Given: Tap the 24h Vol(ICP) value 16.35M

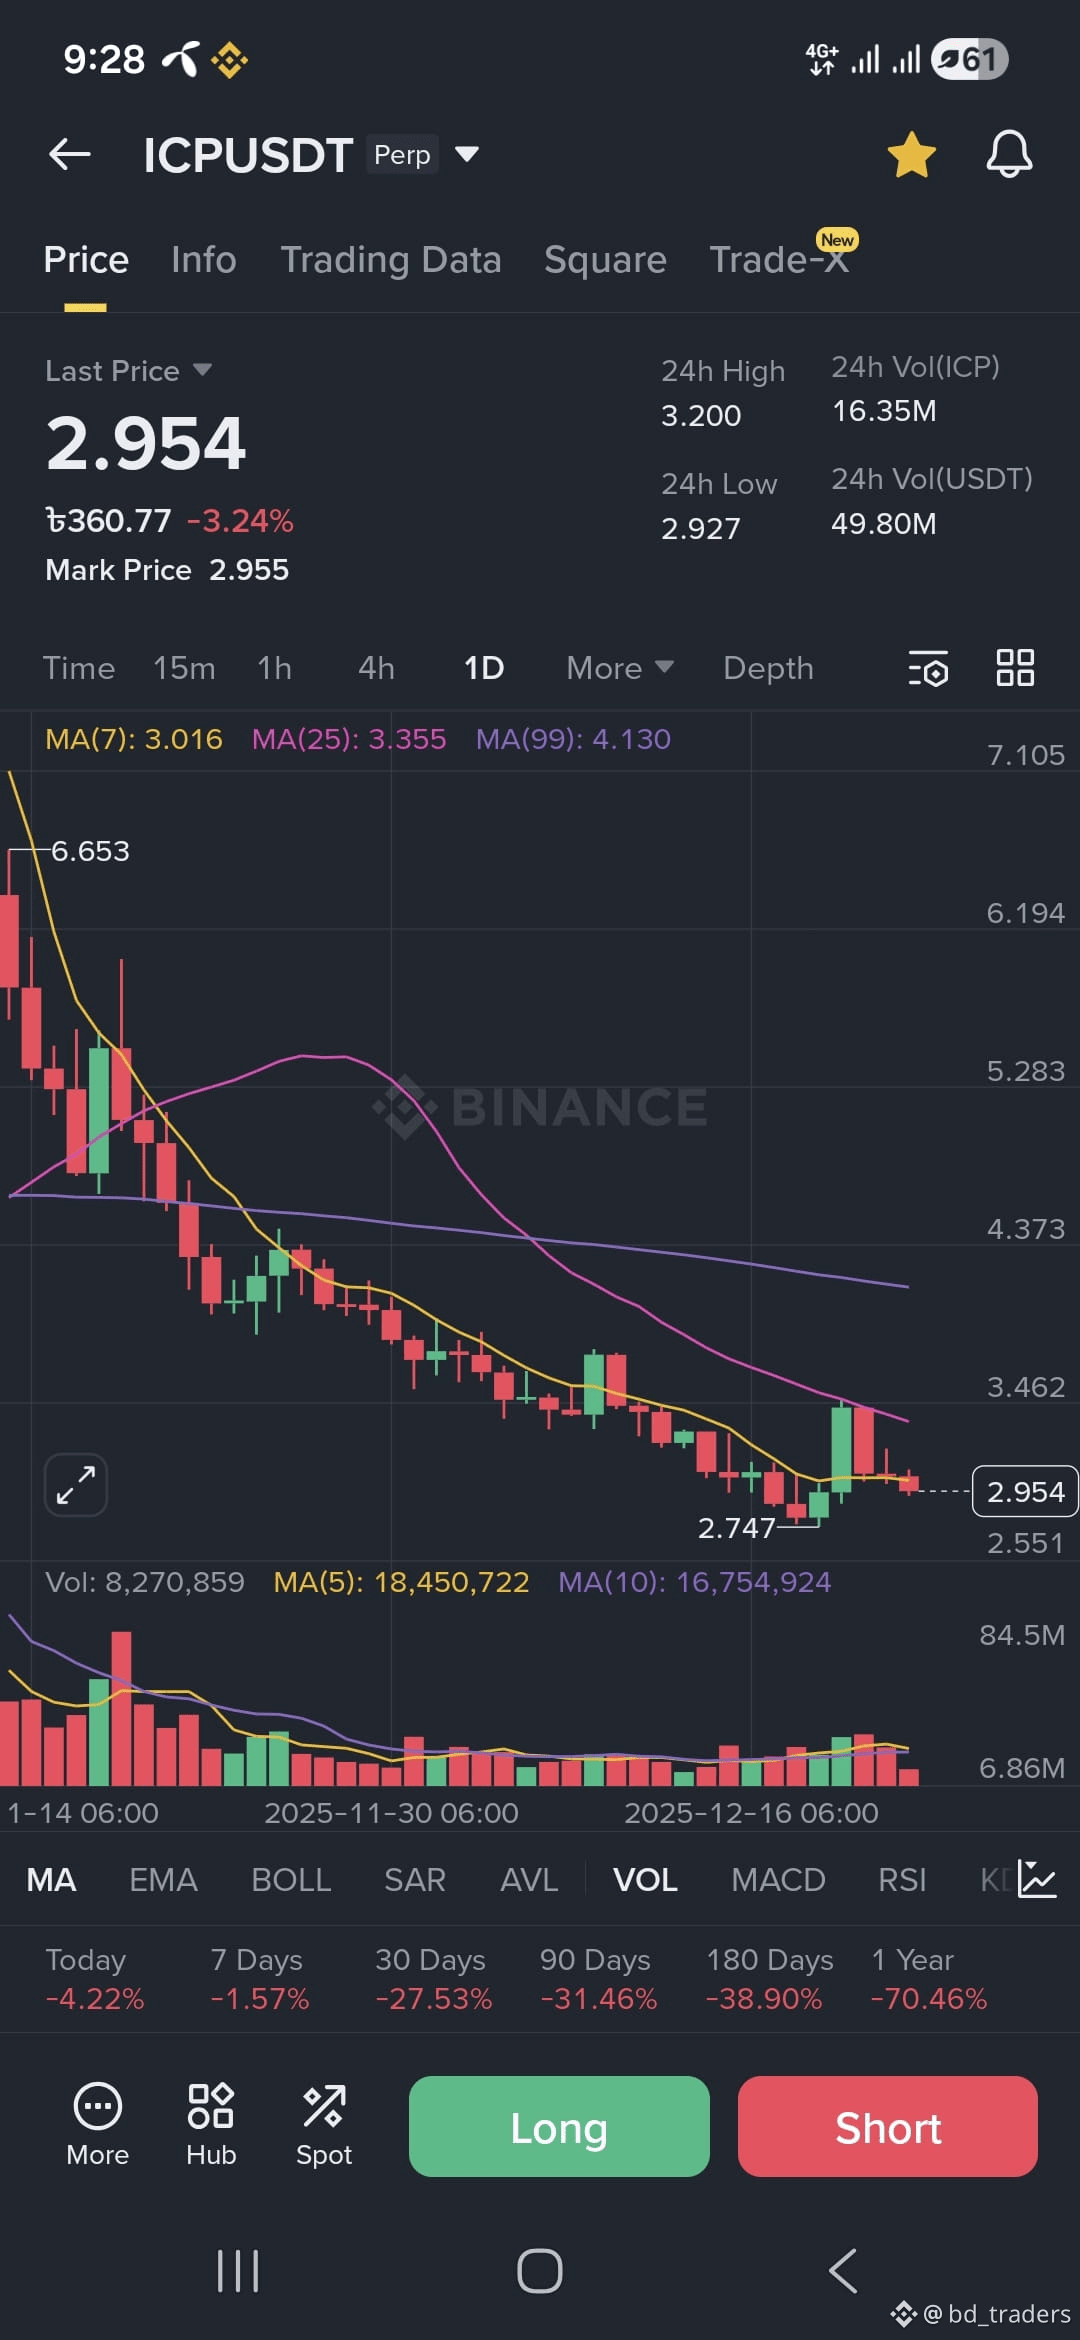Looking at the screenshot, I should [884, 411].
